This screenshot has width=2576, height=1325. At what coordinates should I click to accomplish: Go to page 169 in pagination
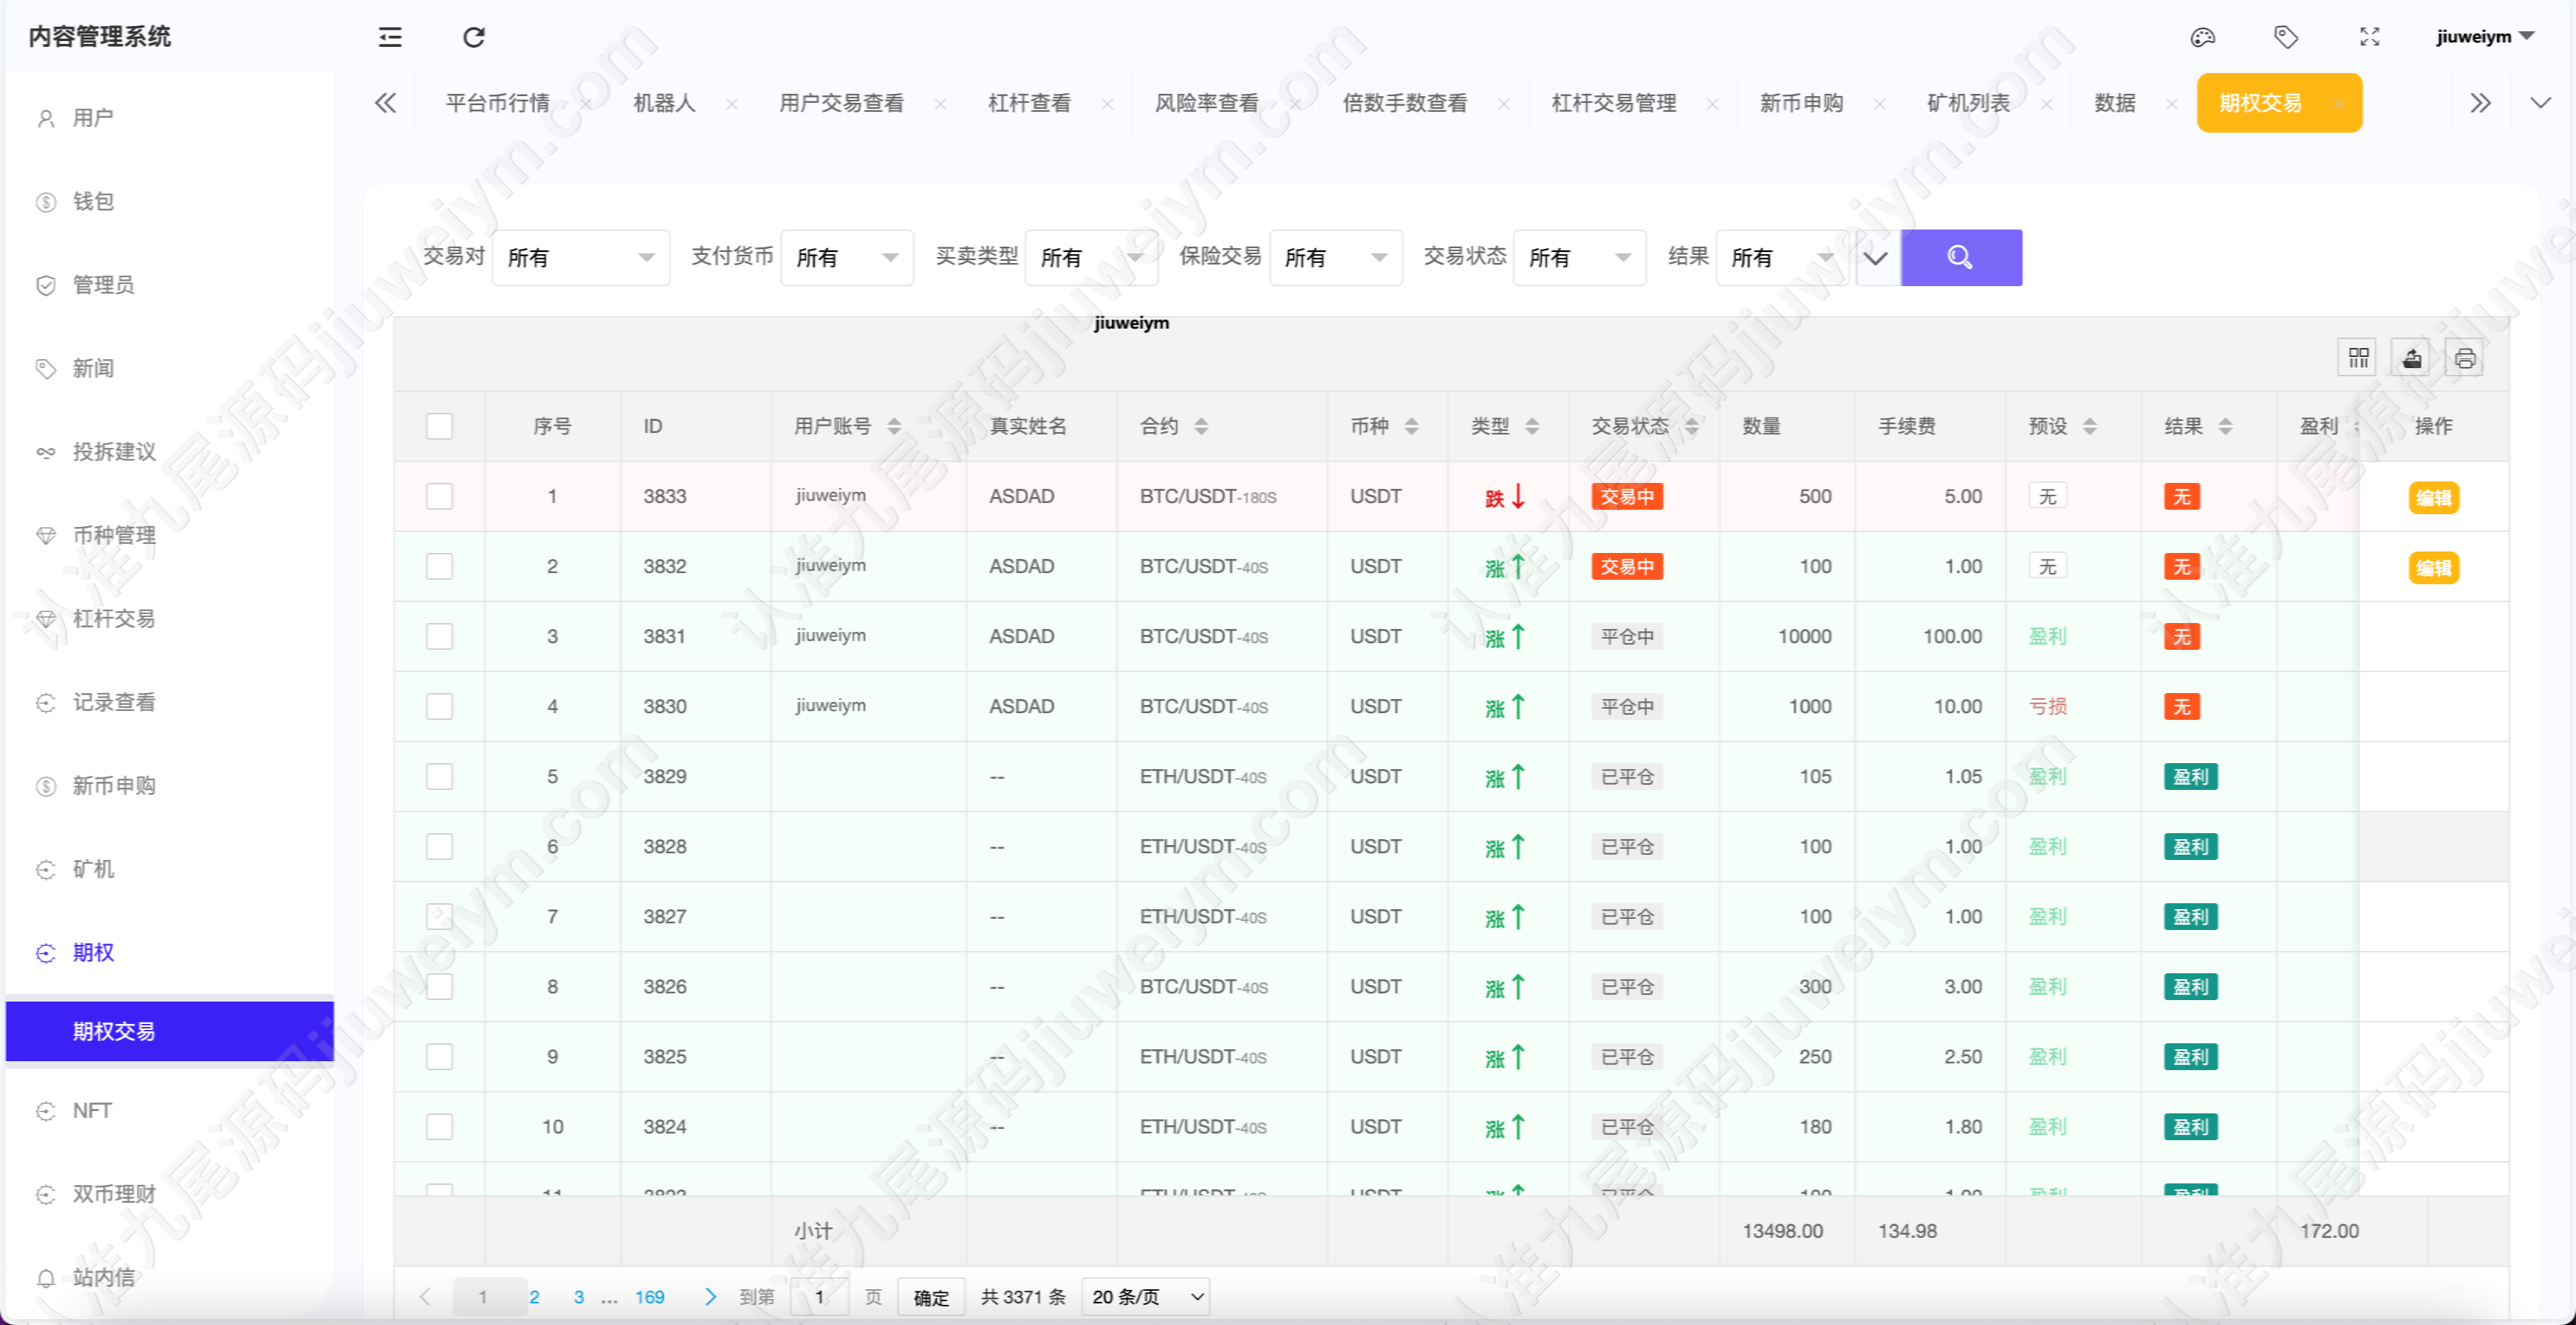649,1297
